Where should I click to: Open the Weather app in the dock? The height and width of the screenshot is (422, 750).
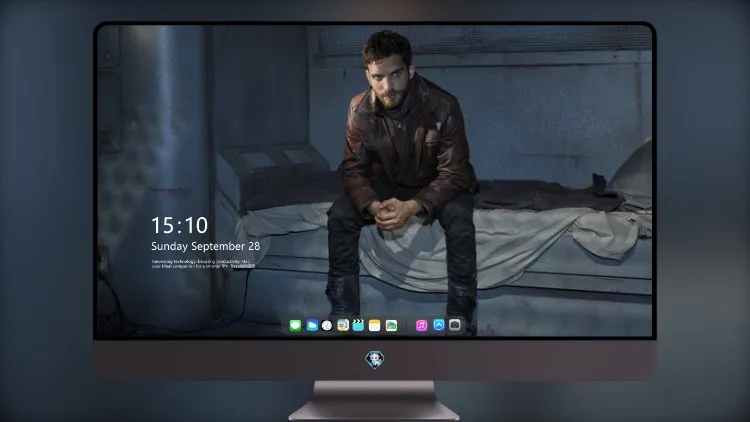(x=312, y=326)
